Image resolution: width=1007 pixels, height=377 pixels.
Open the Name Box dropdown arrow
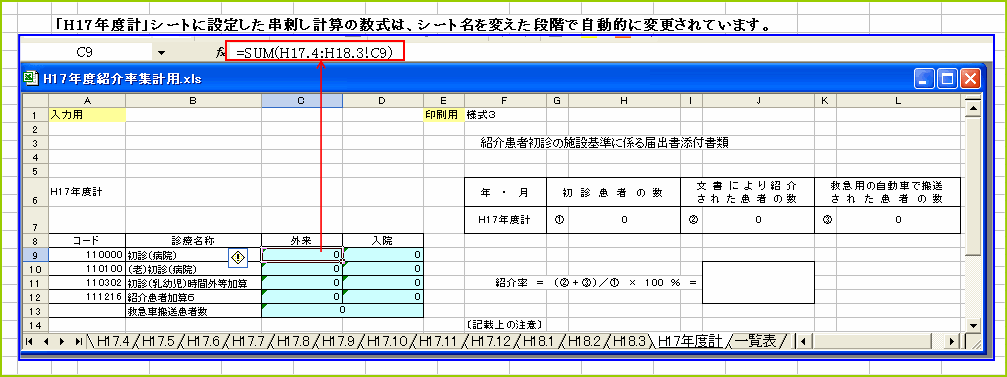[x=161, y=52]
